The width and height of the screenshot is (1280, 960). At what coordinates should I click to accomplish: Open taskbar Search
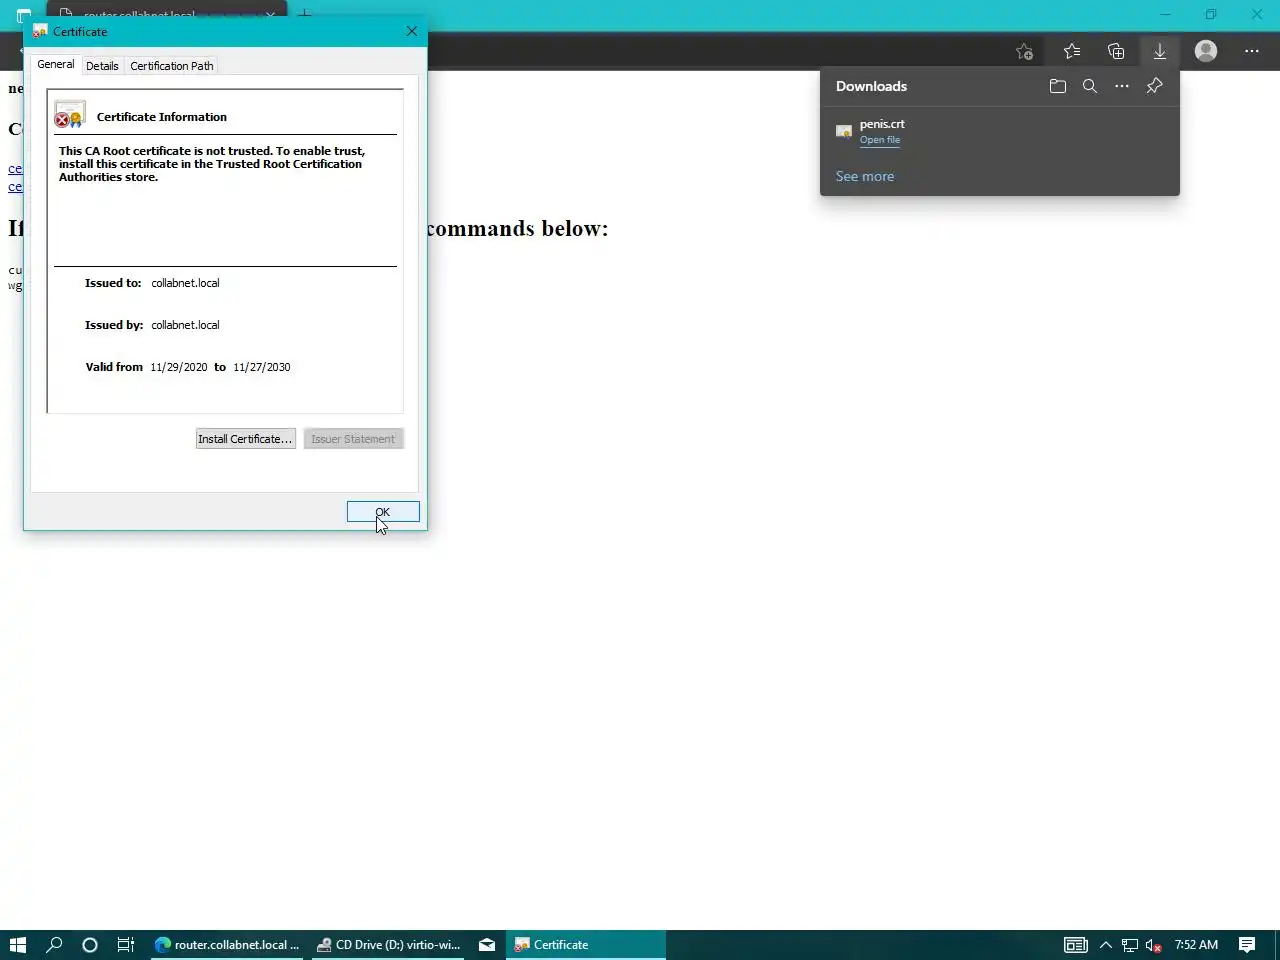[54, 944]
